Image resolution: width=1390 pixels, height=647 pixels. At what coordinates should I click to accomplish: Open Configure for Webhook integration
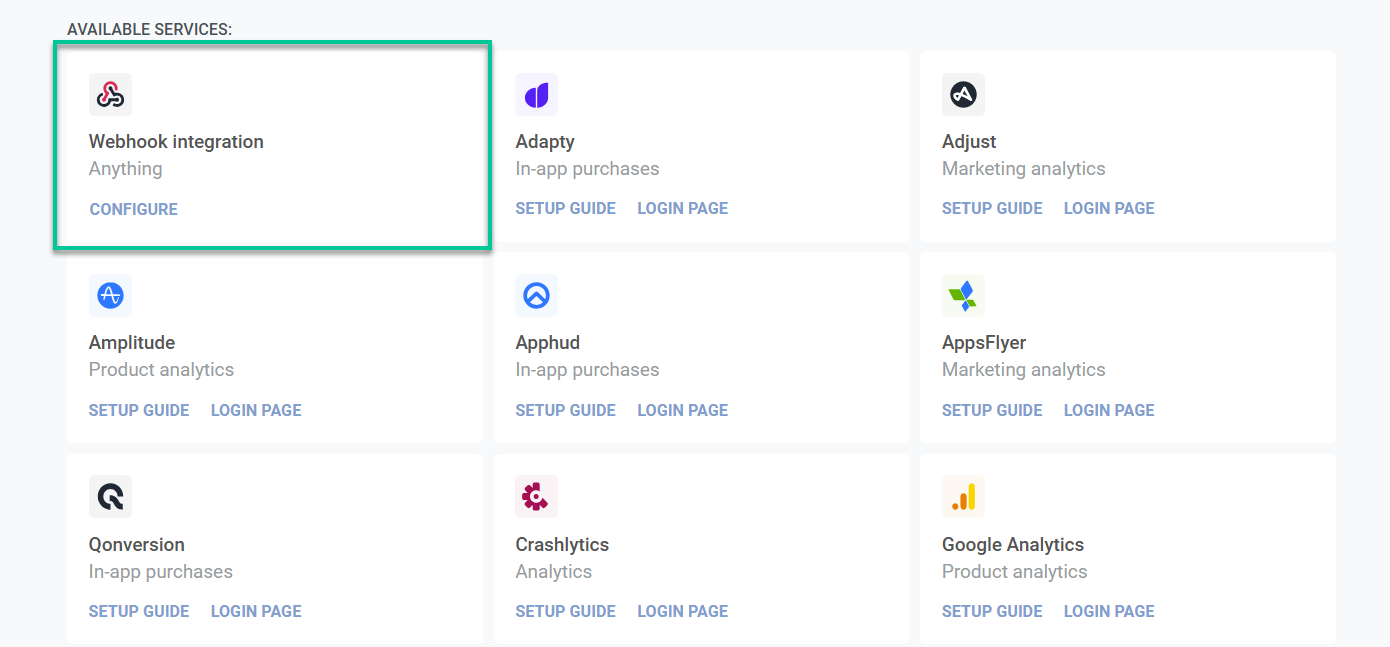[x=134, y=209]
